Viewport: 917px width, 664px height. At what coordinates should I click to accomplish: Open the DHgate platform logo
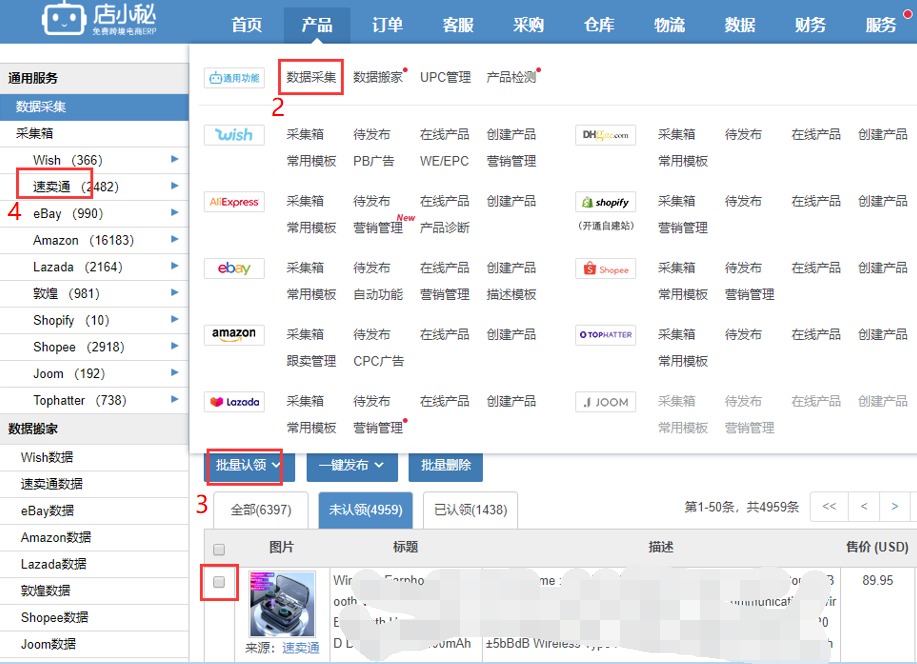(x=605, y=135)
